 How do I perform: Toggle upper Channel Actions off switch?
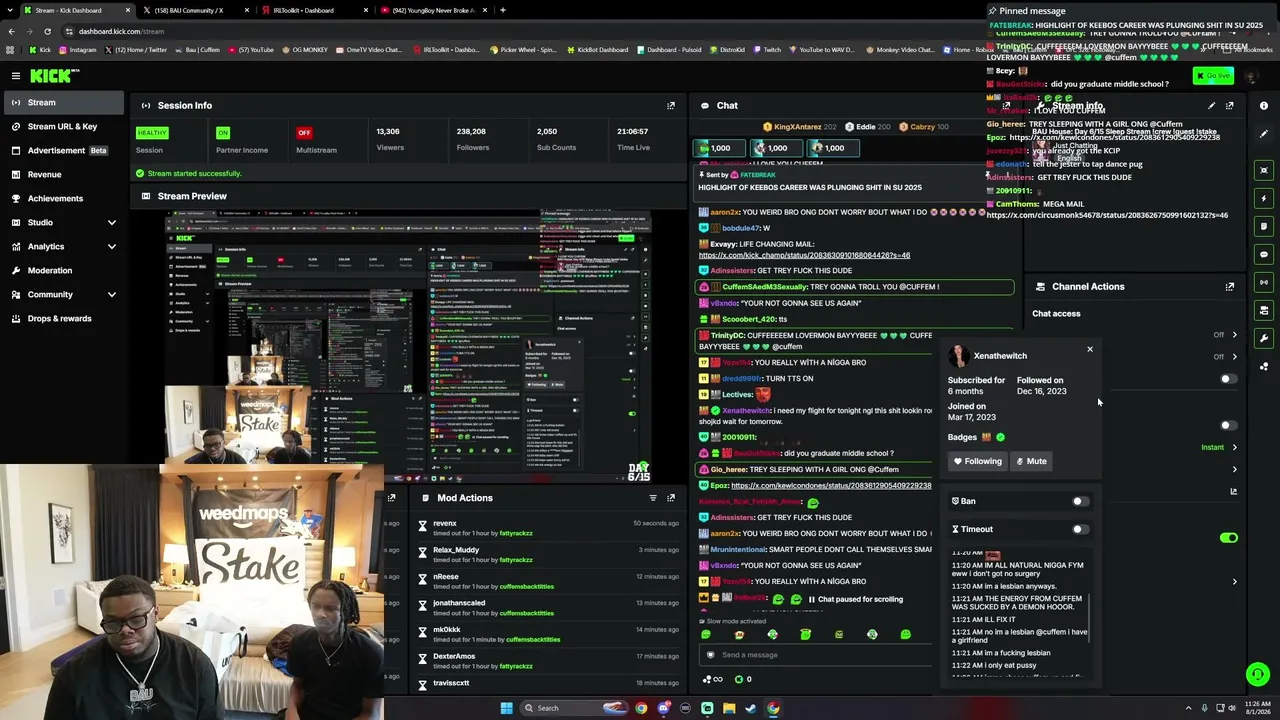[x=1228, y=379]
